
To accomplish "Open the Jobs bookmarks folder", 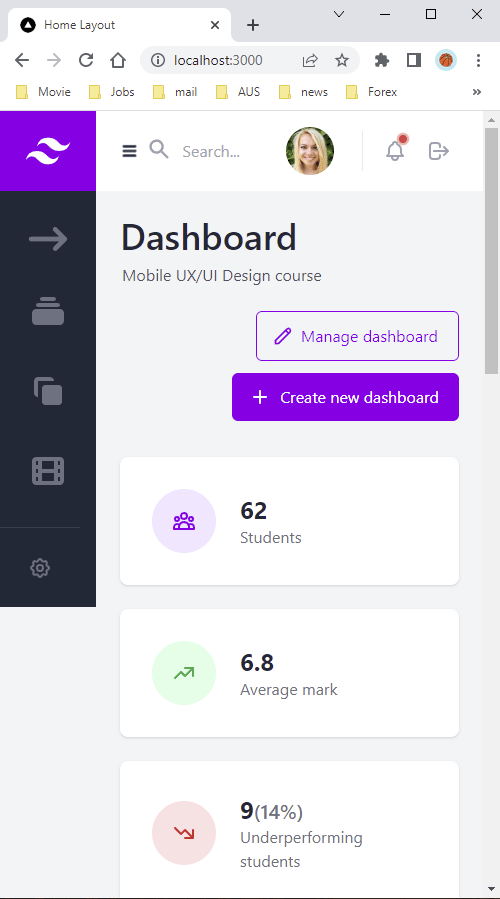I will (112, 92).
